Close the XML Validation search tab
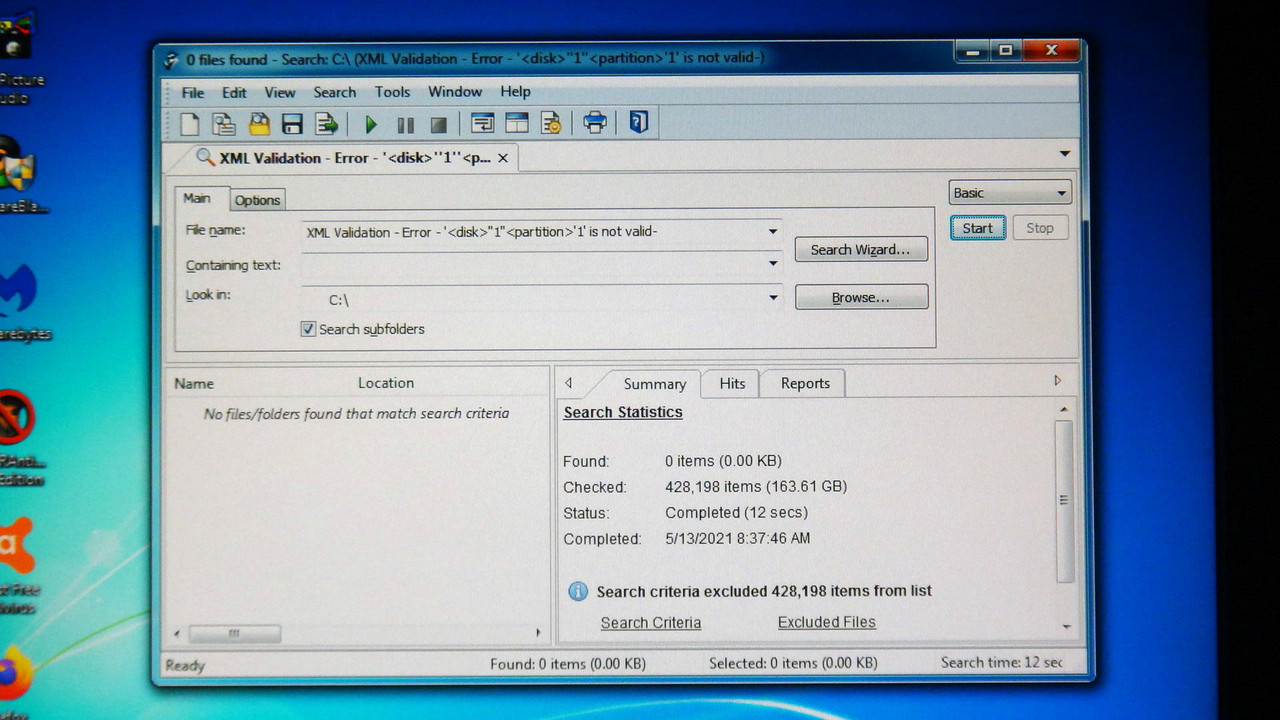The width and height of the screenshot is (1280, 720). [503, 158]
